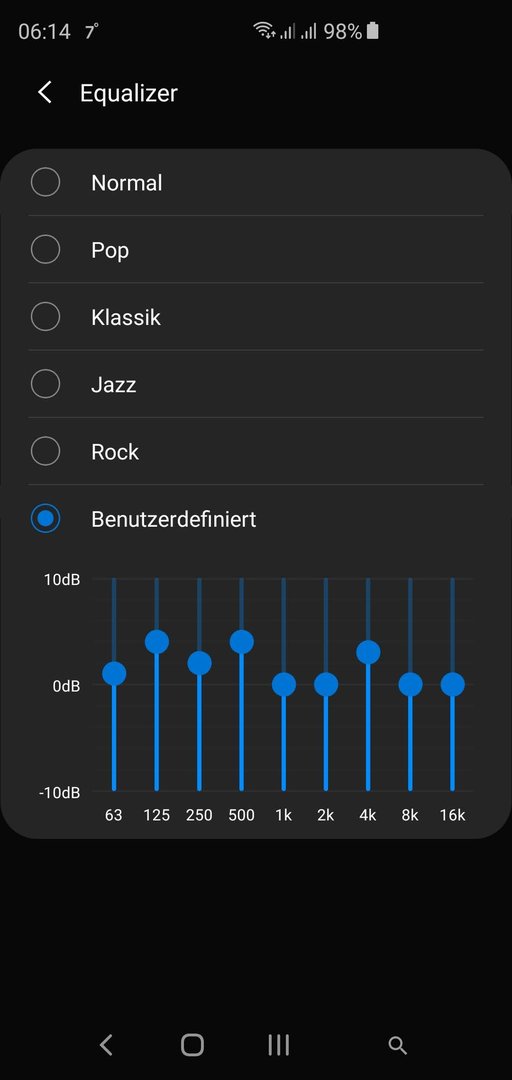This screenshot has height=1080, width=512.
Task: Tap the navigation bar back chevron
Action: coord(105,1045)
